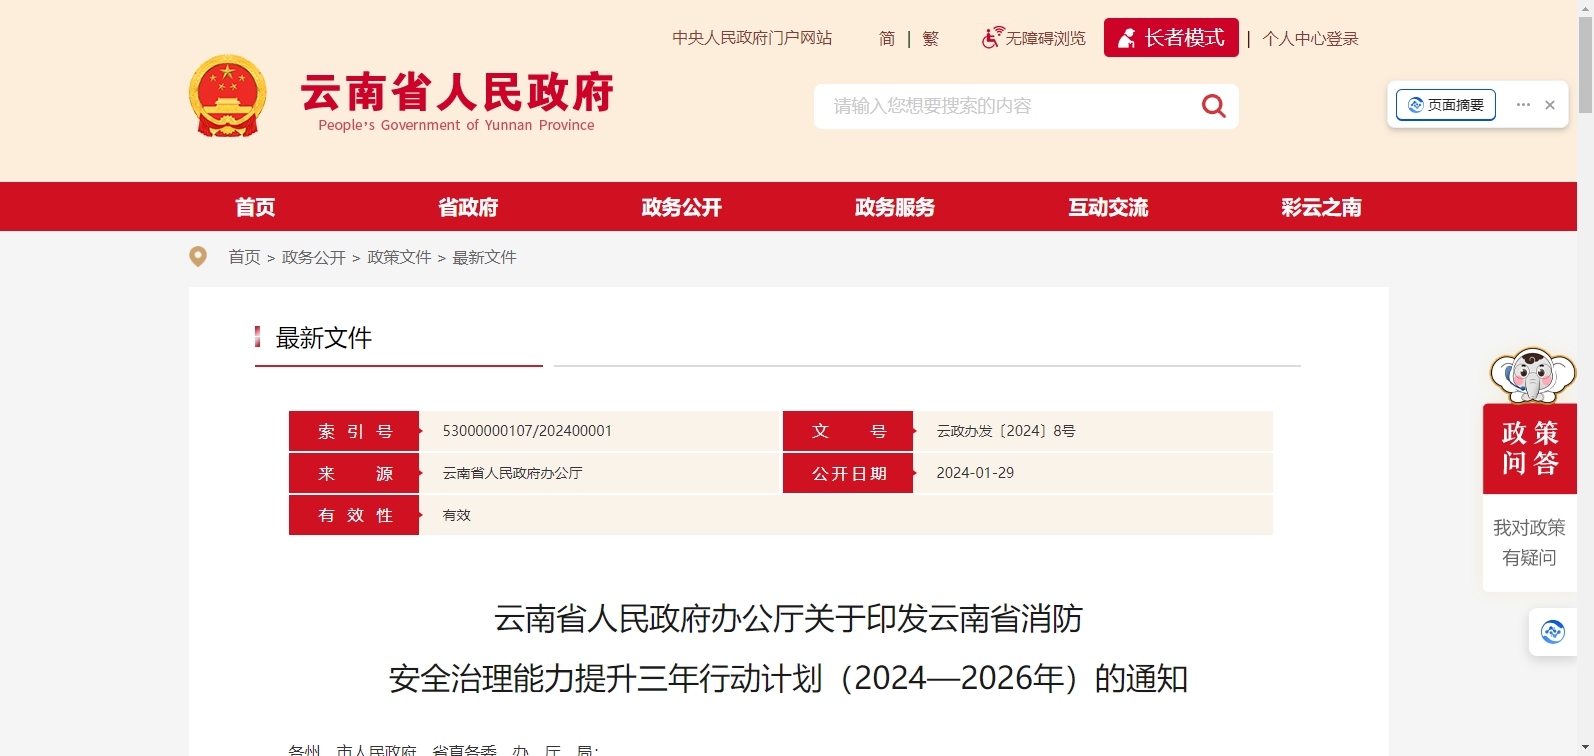This screenshot has width=1594, height=756.
Task: Click the Yunnan government national emblem logo
Action: pos(228,97)
